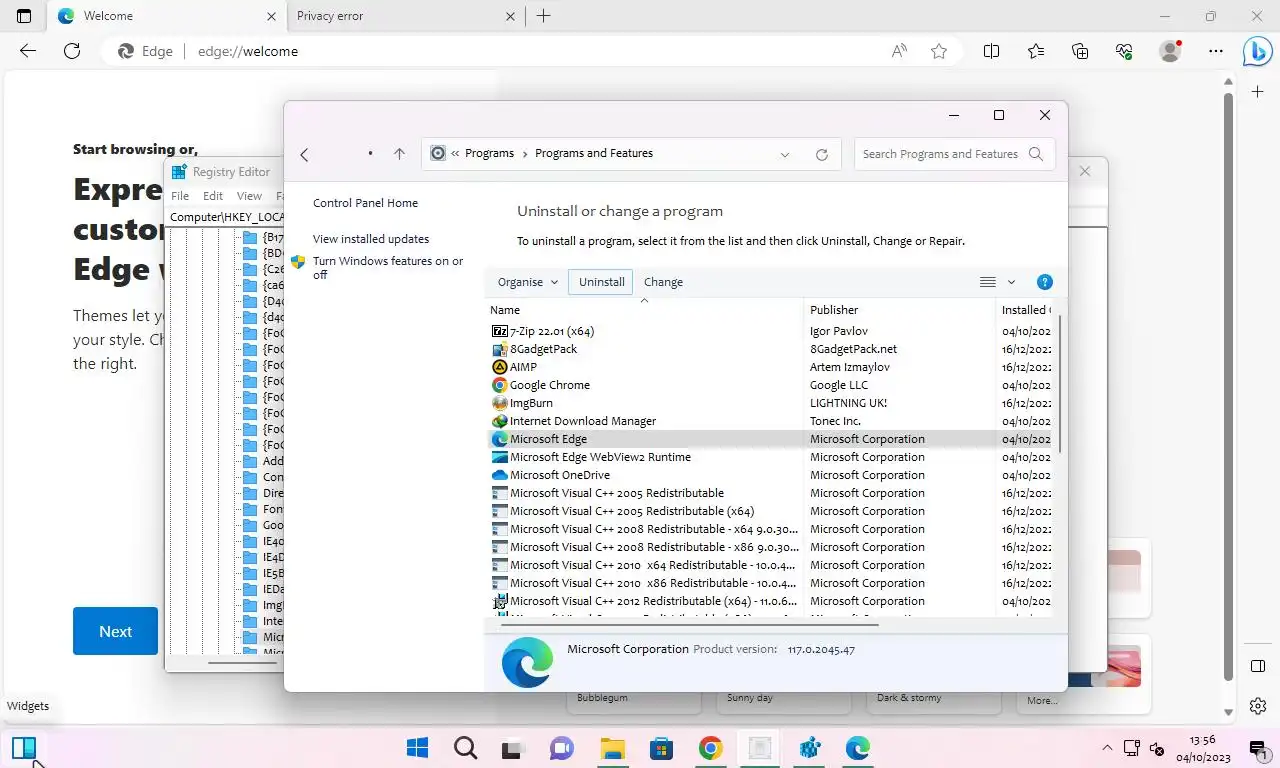The width and height of the screenshot is (1280, 768).
Task: Open Microsoft Store from taskbar
Action: click(x=661, y=748)
